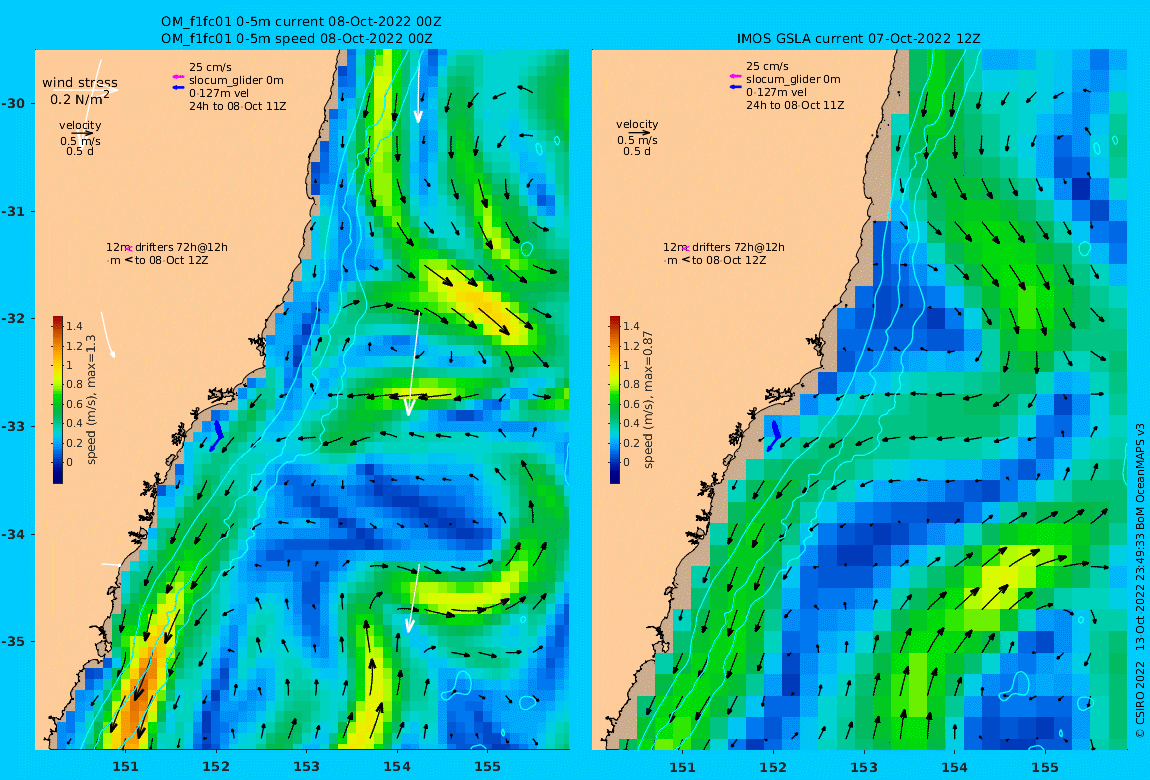Click the speed color bar in right map
Screen dimensions: 1150x780
tap(615, 400)
